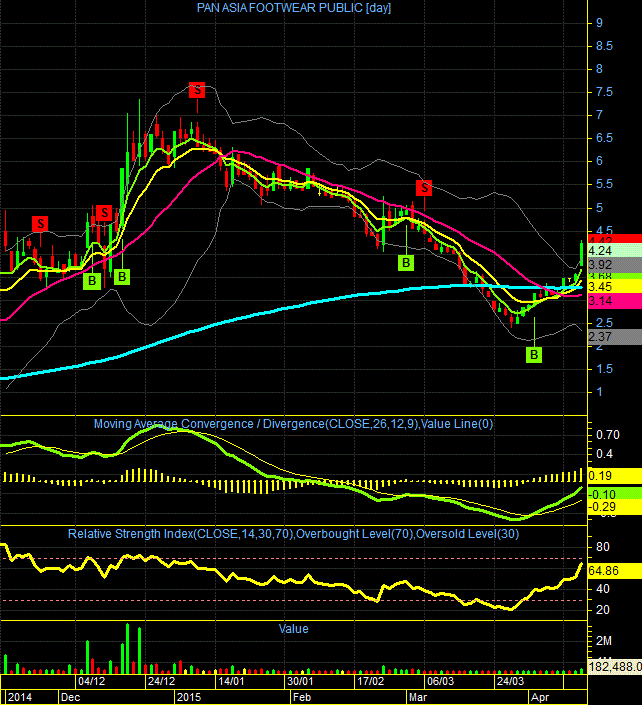643x705 pixels.
Task: Click the red 4.42 price label
Action: coord(615,238)
